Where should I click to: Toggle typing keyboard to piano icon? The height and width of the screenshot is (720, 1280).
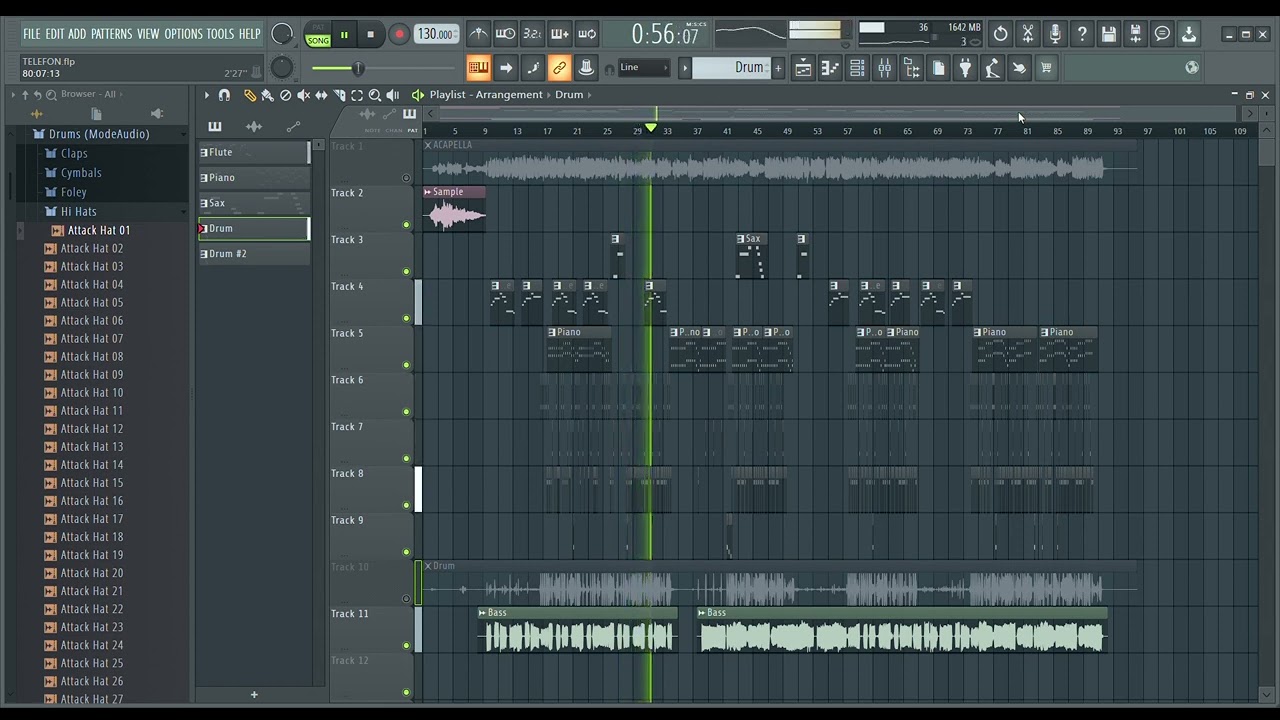(478, 68)
